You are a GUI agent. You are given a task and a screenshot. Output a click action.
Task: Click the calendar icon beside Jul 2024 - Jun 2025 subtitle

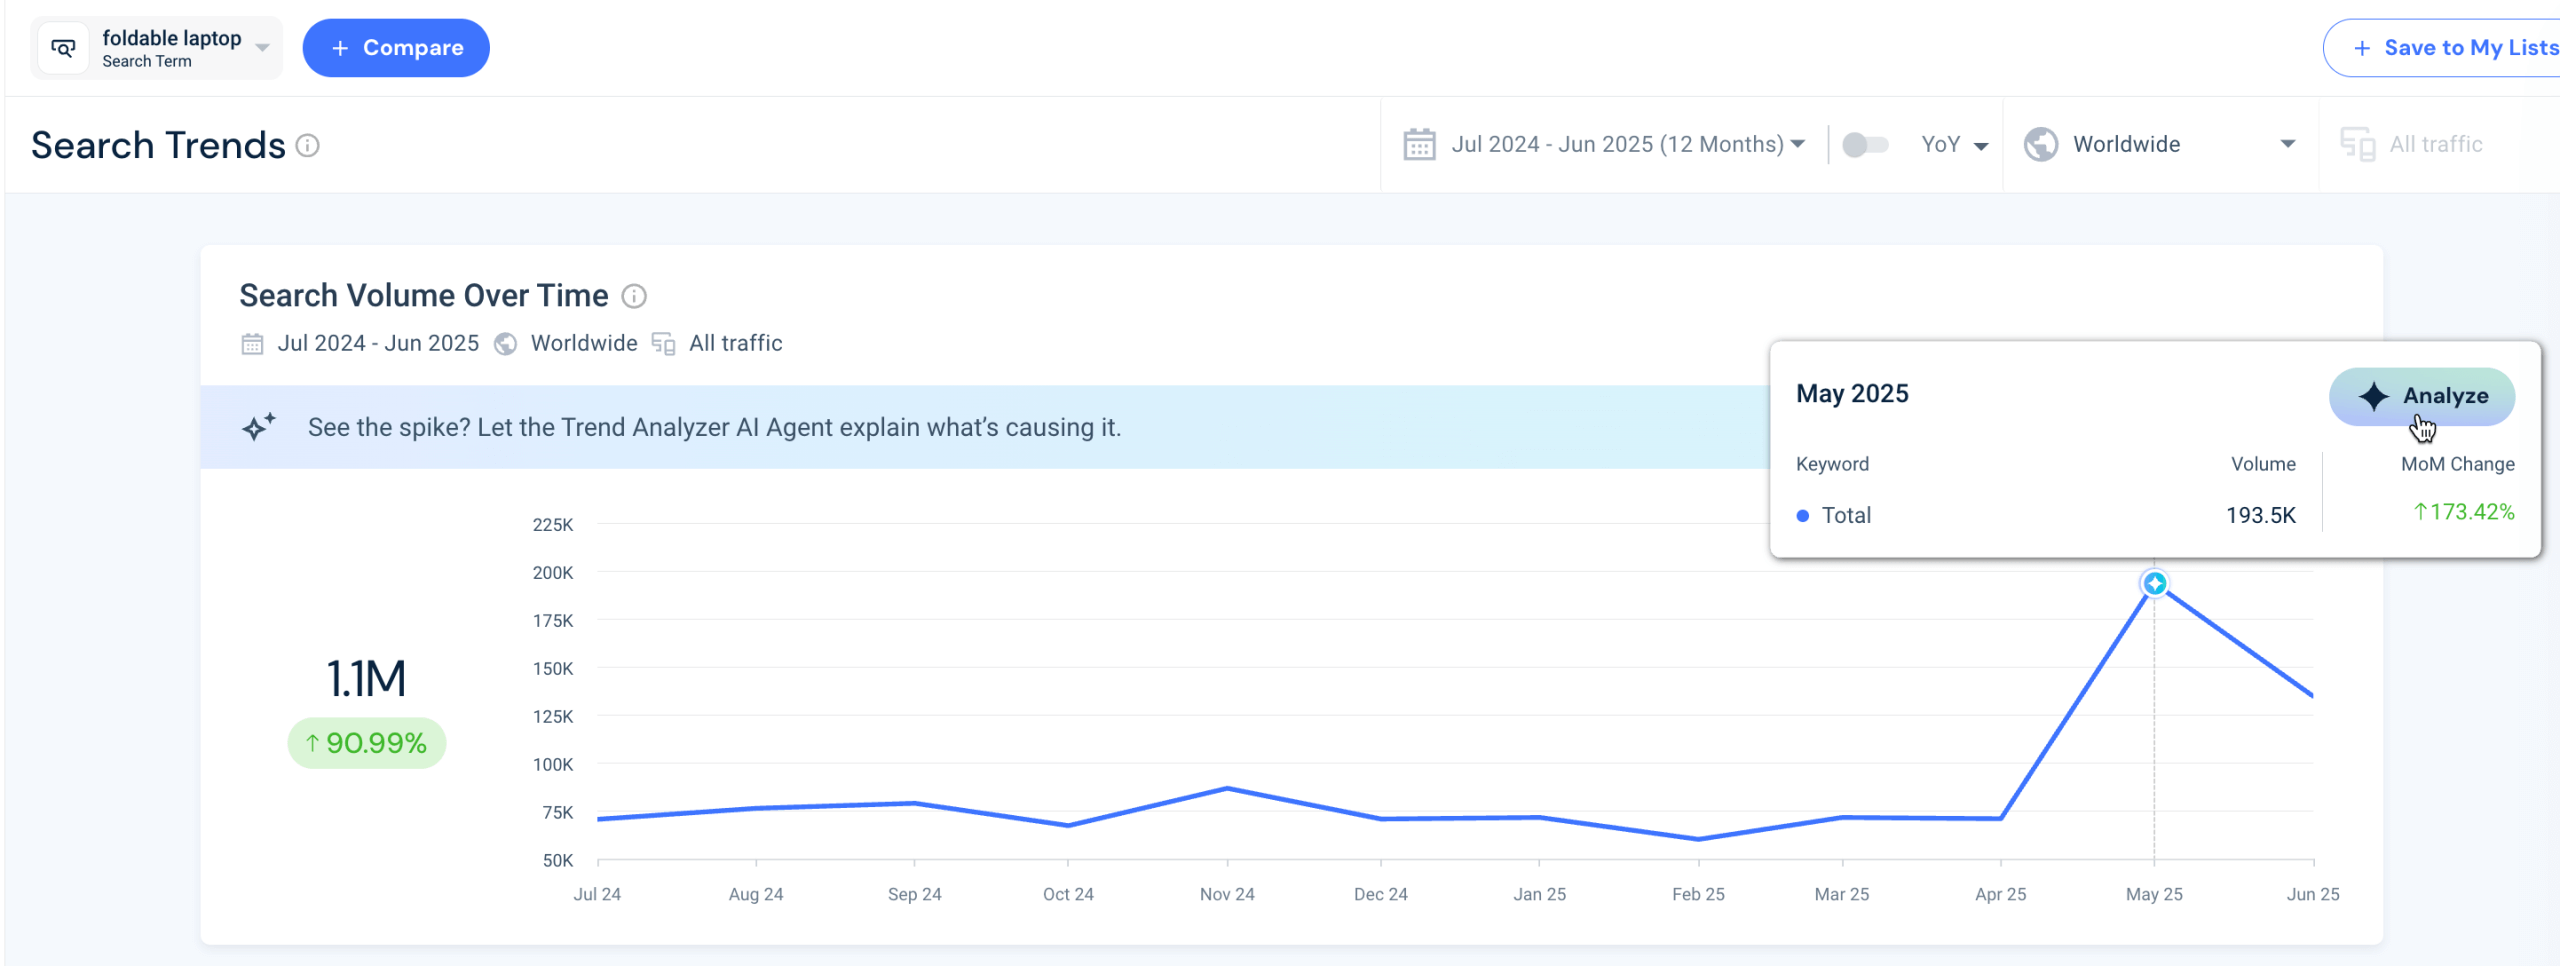pyautogui.click(x=252, y=343)
